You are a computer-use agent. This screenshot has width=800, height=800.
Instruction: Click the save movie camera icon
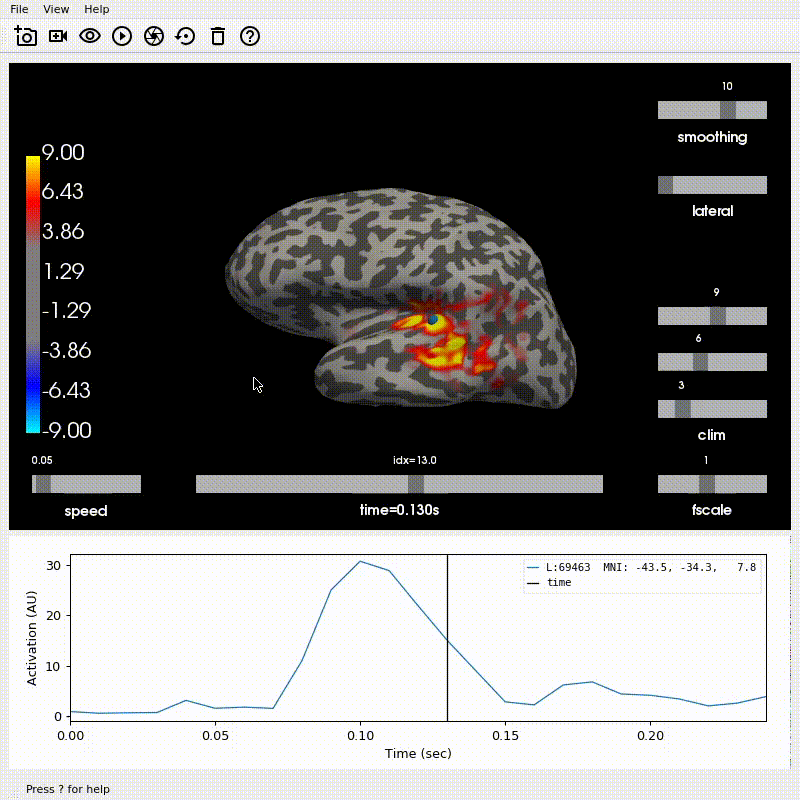58,36
